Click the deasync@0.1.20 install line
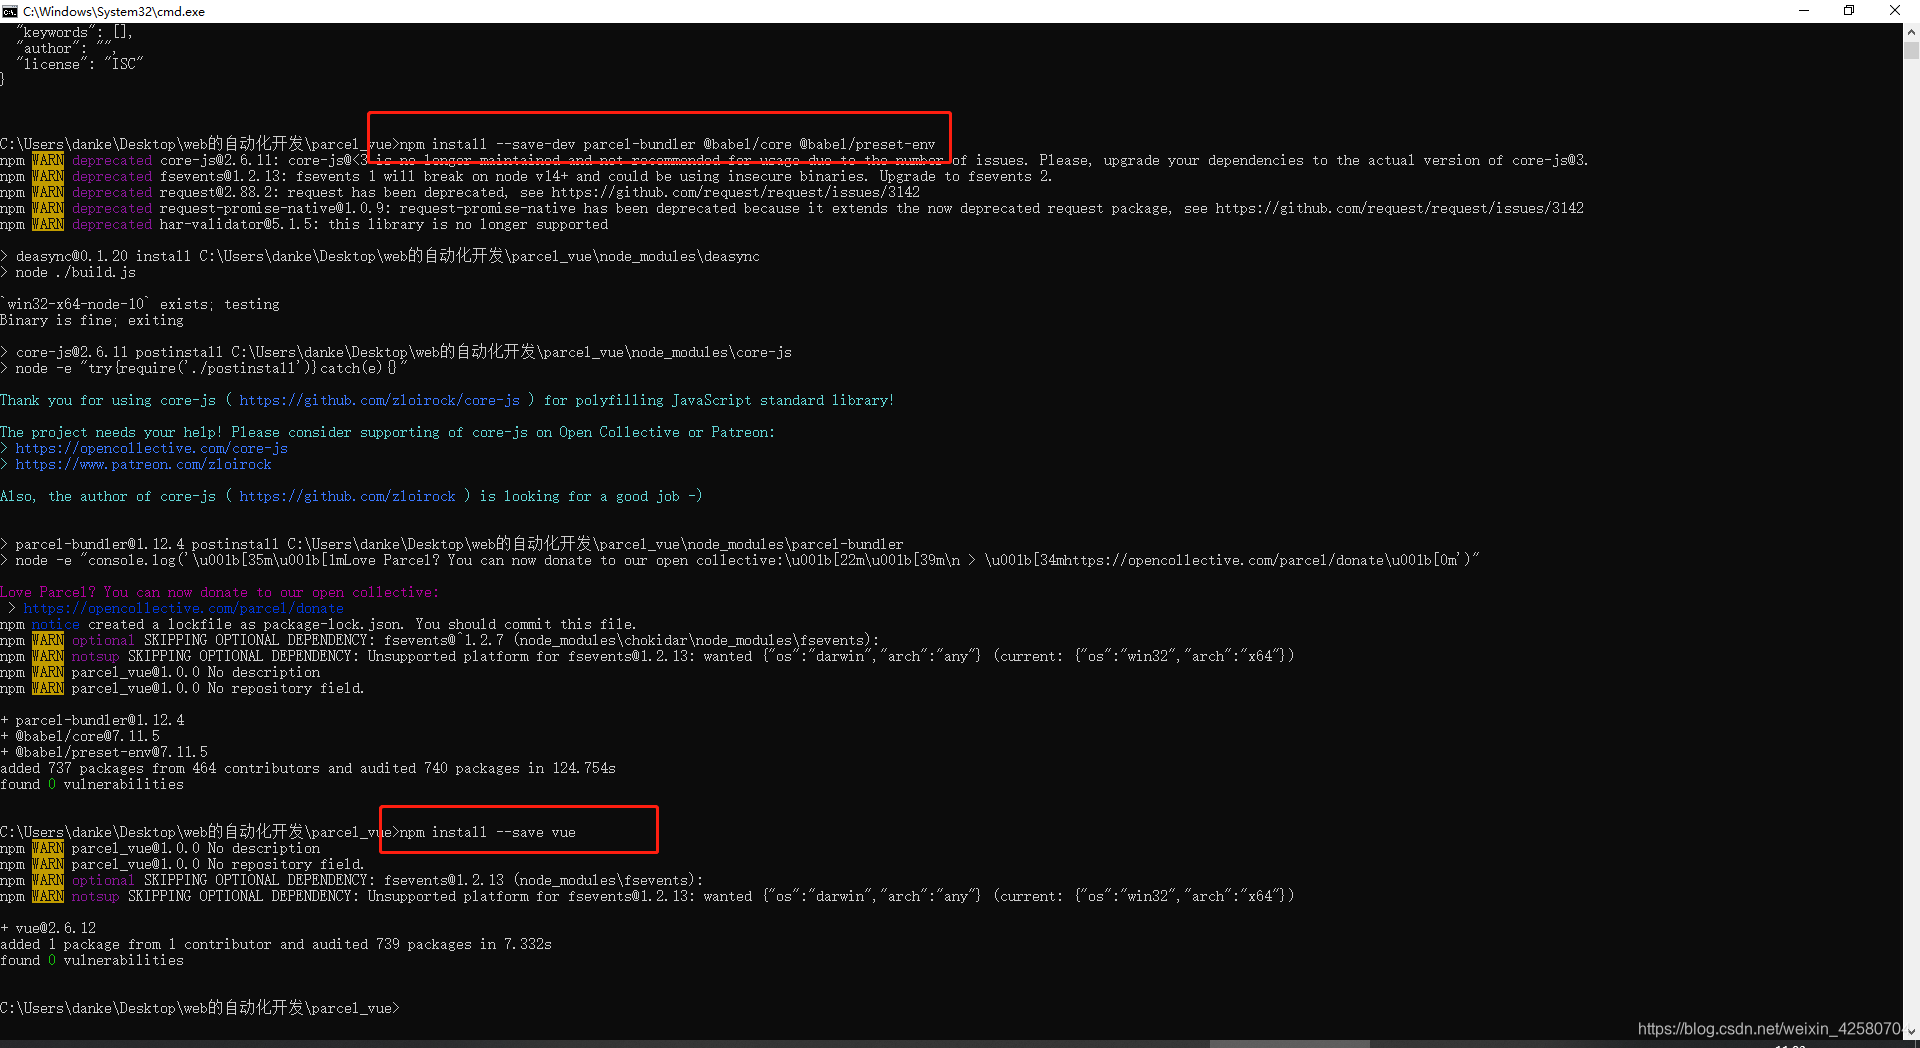This screenshot has width=1920, height=1048. (x=380, y=256)
